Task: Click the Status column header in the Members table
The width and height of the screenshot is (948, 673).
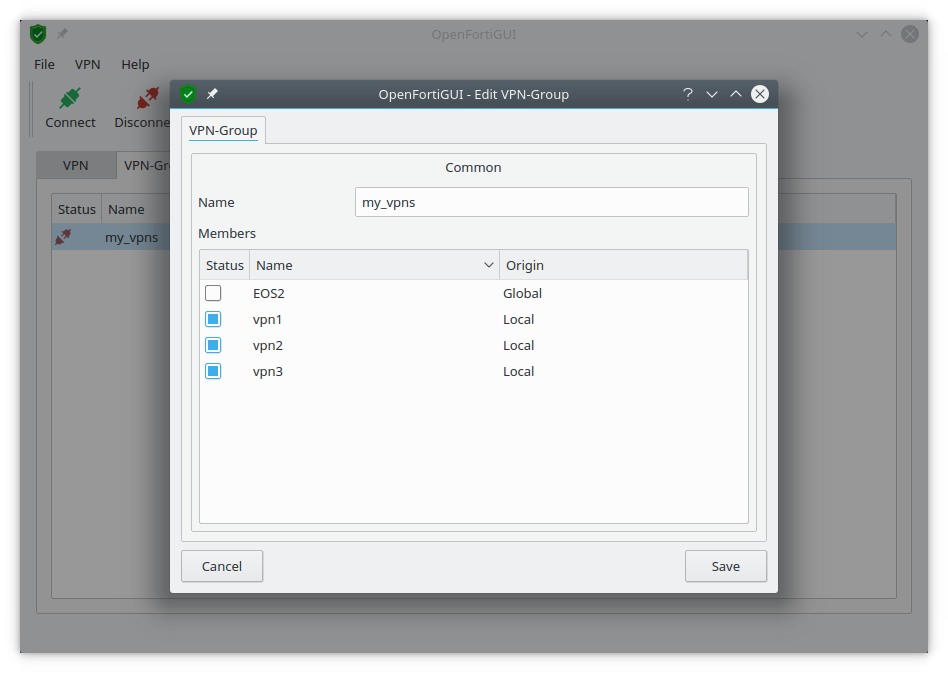Action: [224, 265]
